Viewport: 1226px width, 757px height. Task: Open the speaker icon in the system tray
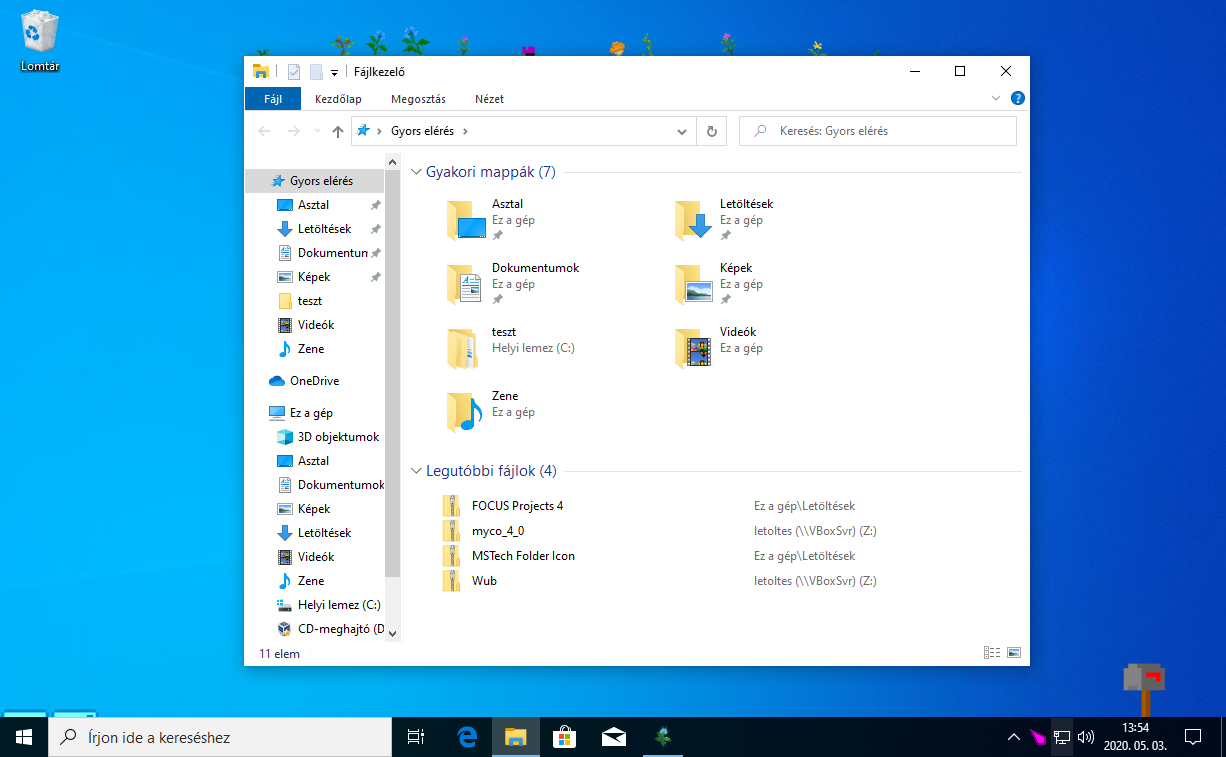pos(1085,737)
